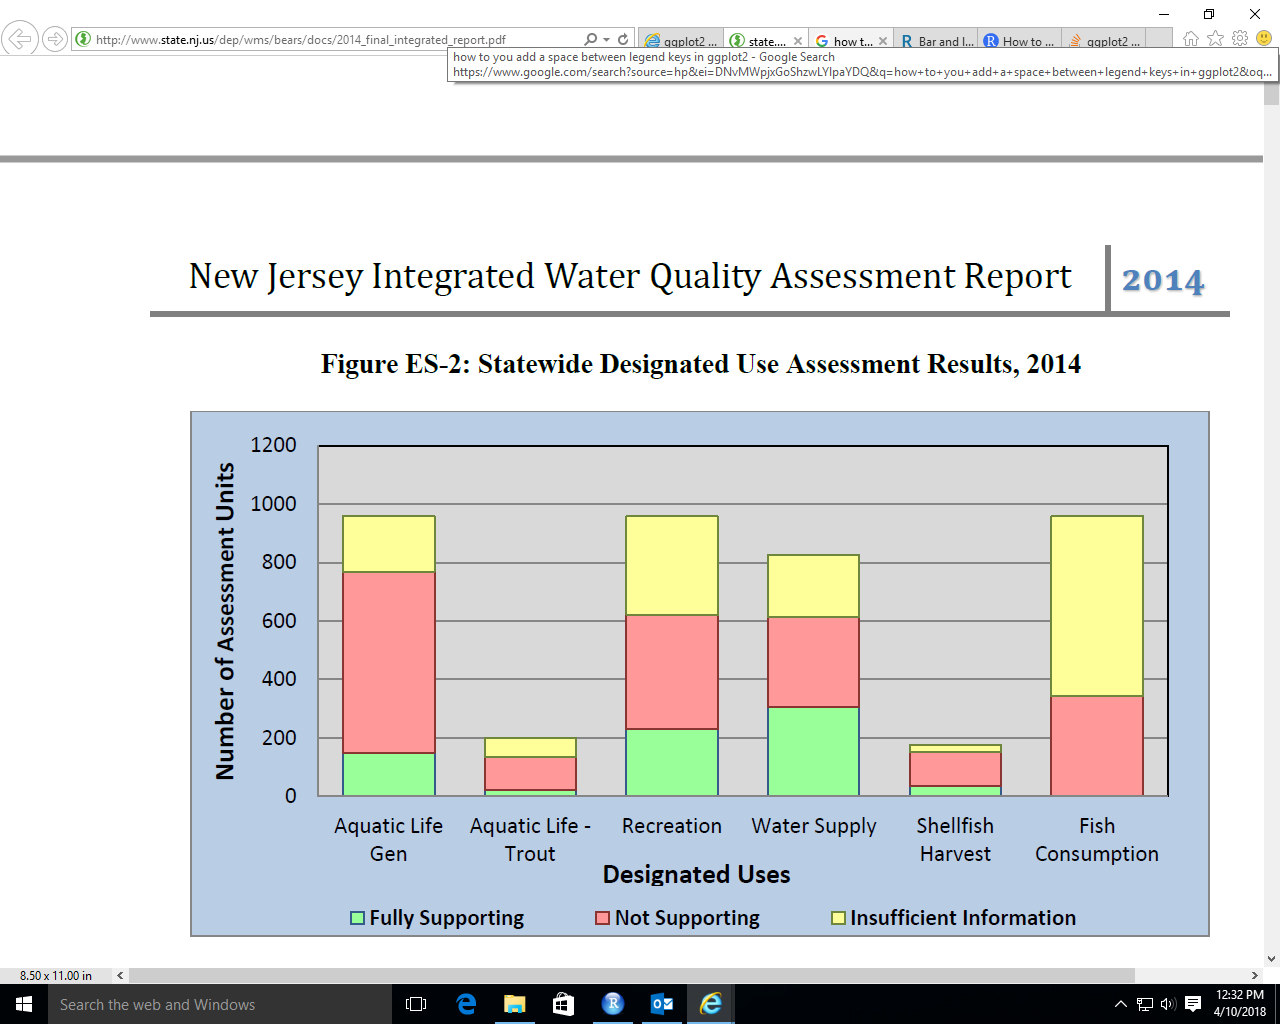Viewport: 1280px width, 1024px height.
Task: Click the Water Supply green bar segment
Action: point(813,752)
